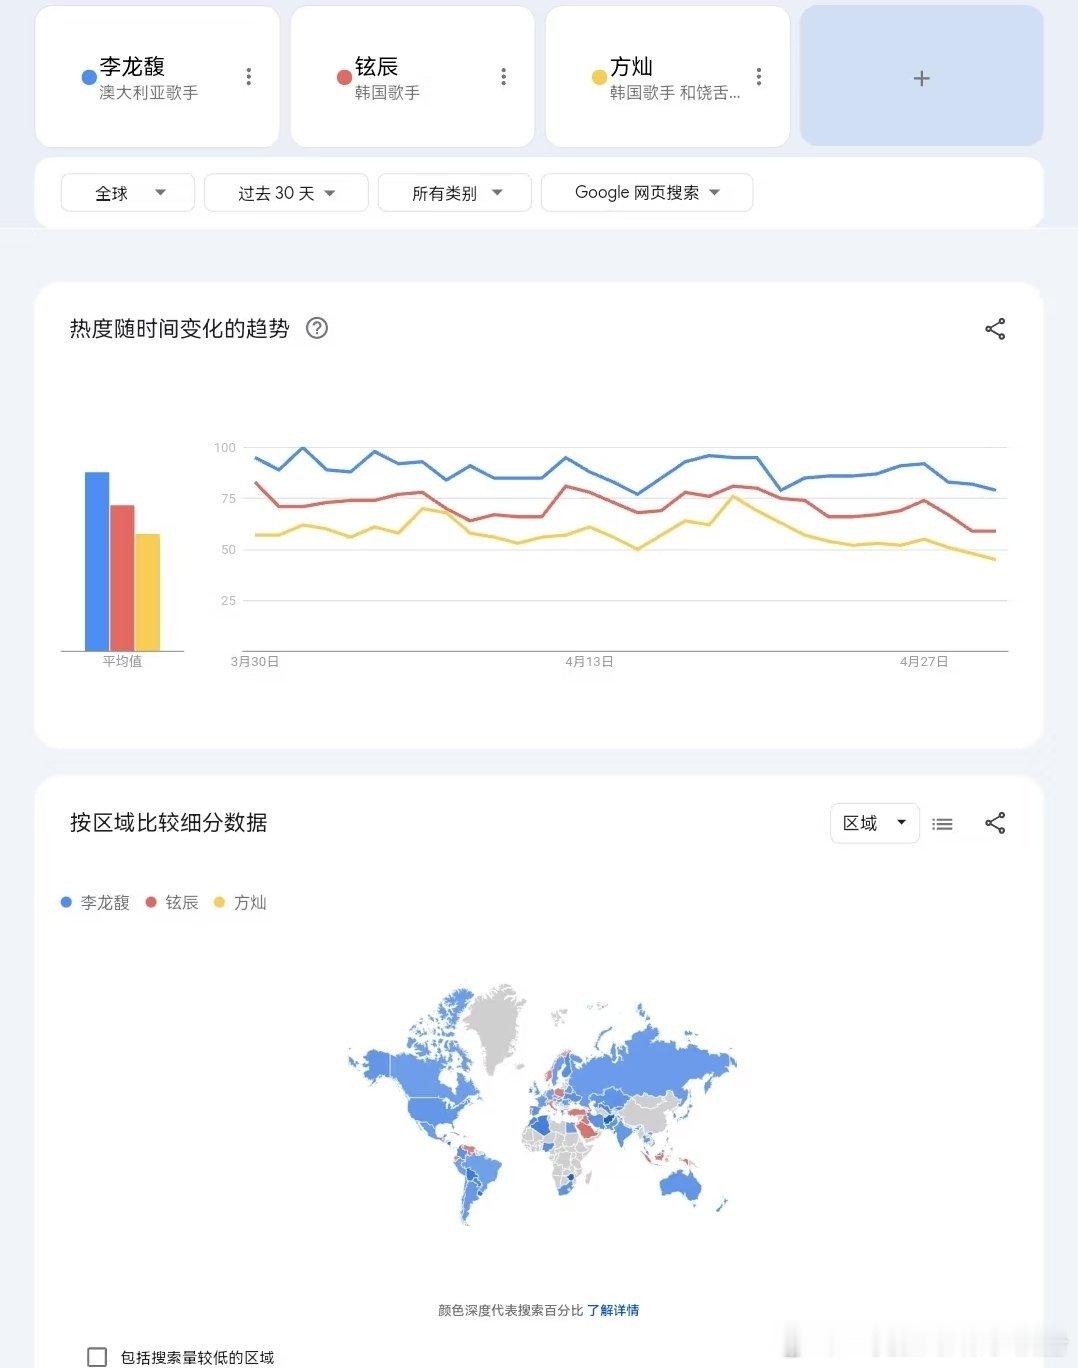The height and width of the screenshot is (1368, 1078).
Task: Click the 4月13日 axis label
Action: click(589, 661)
